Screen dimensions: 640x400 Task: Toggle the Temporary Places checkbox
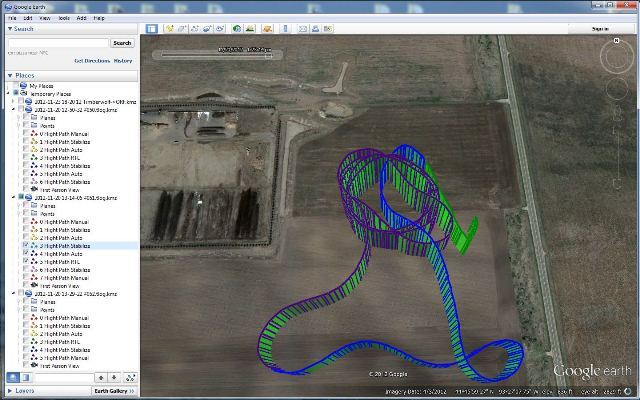(x=16, y=93)
